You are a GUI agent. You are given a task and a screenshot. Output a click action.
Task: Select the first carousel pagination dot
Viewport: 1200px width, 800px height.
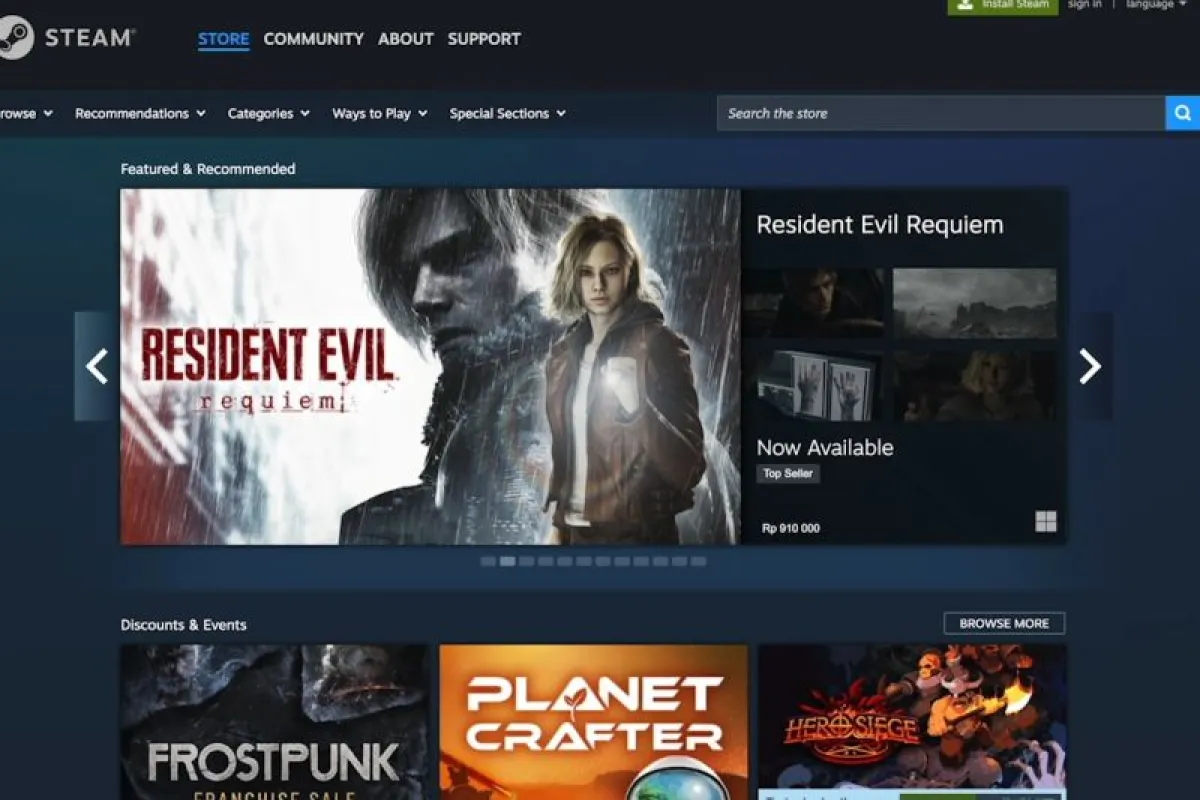(488, 562)
